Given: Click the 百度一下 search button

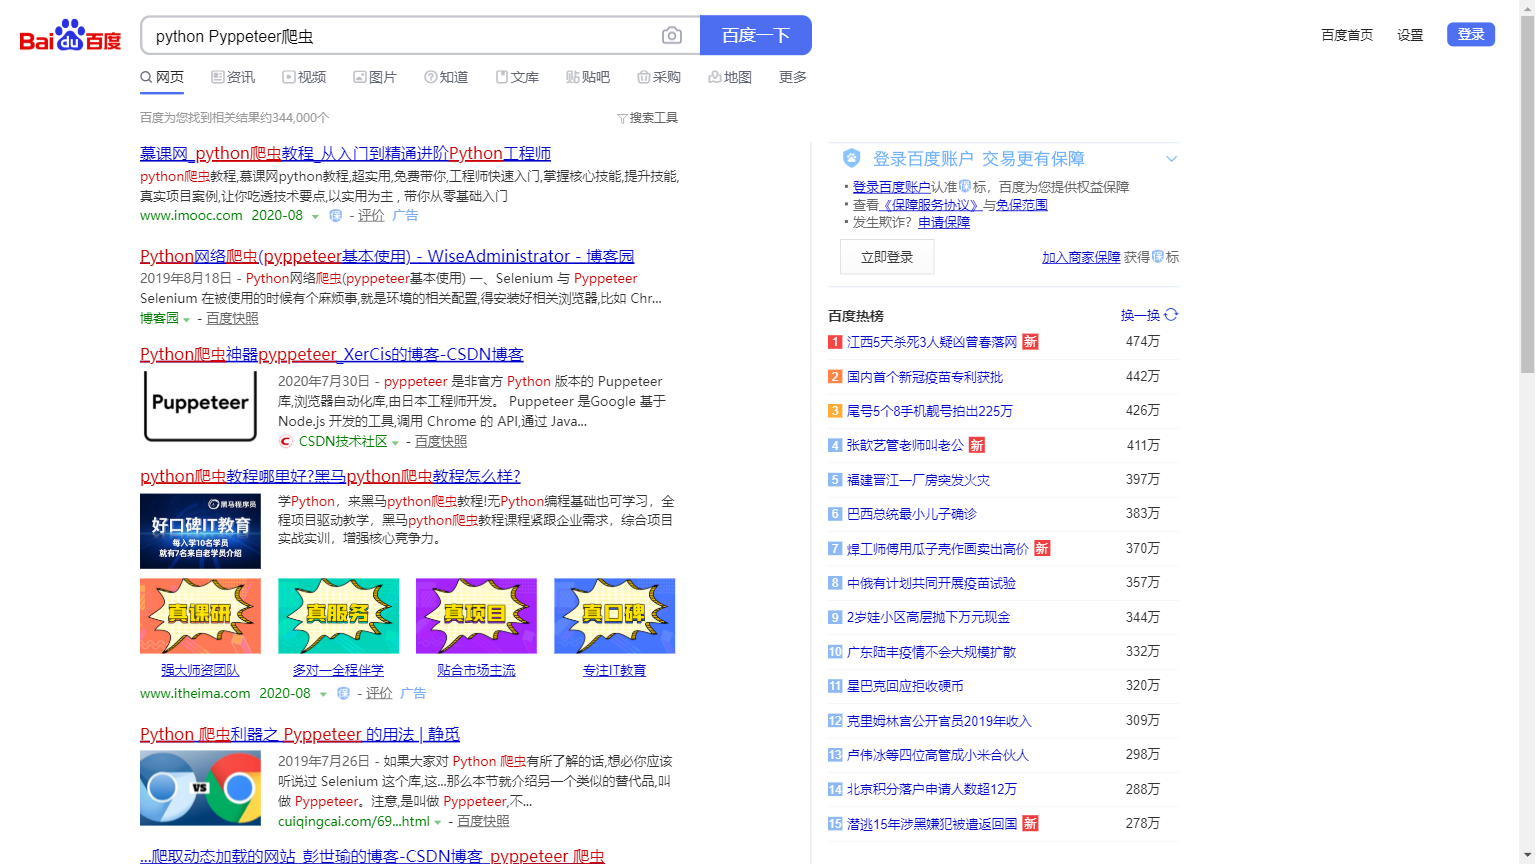Looking at the screenshot, I should pos(756,35).
